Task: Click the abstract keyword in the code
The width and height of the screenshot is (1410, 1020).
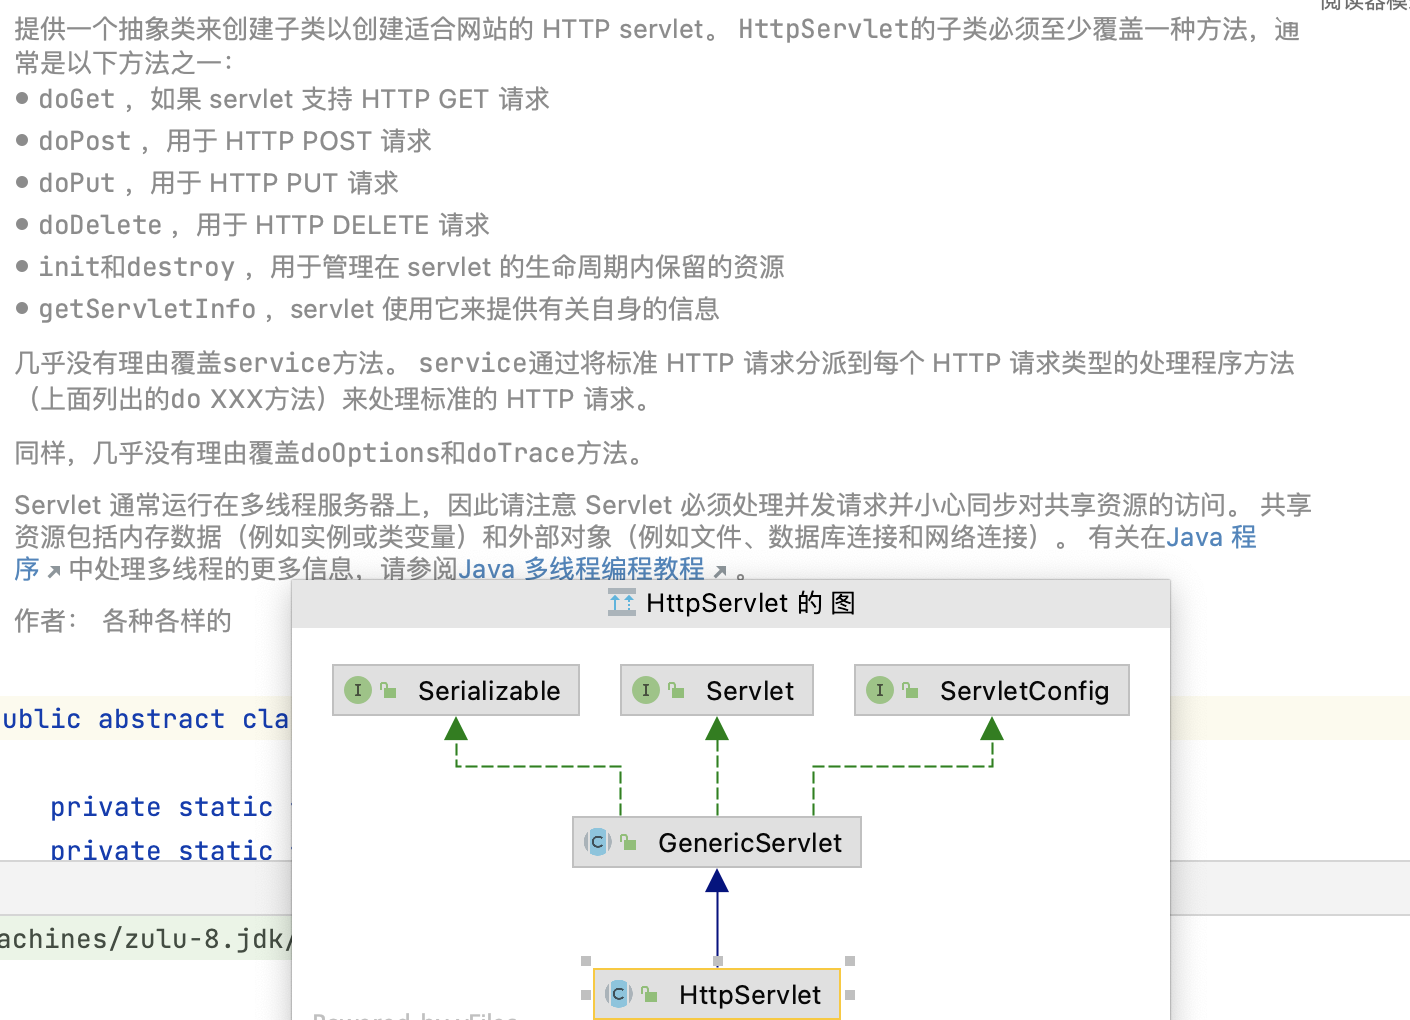Action: [161, 719]
